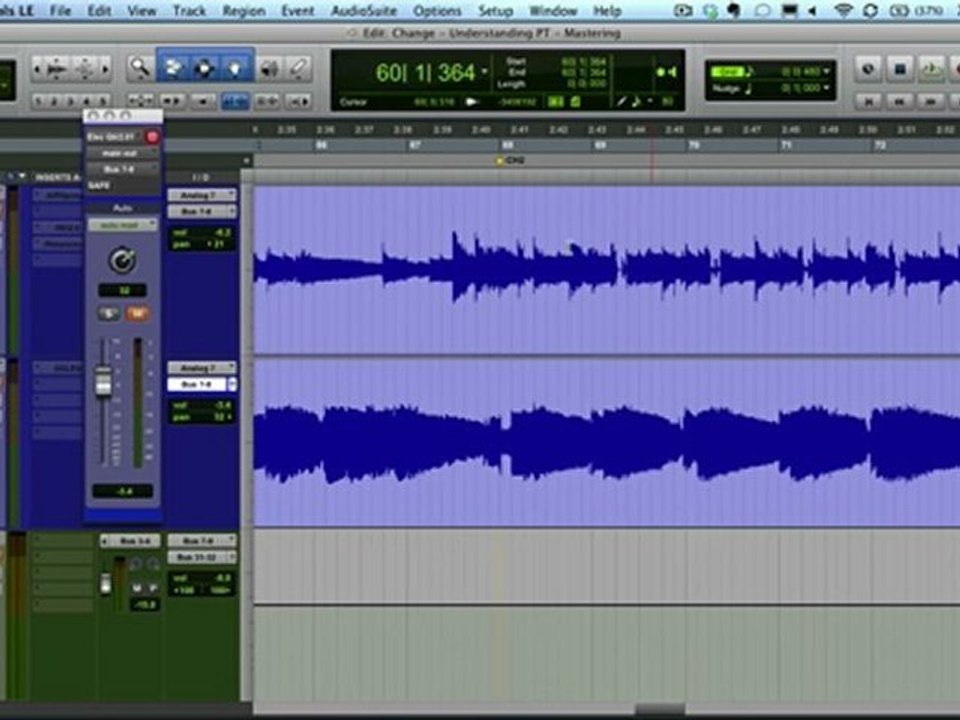Select zoom preset 3

point(70,101)
